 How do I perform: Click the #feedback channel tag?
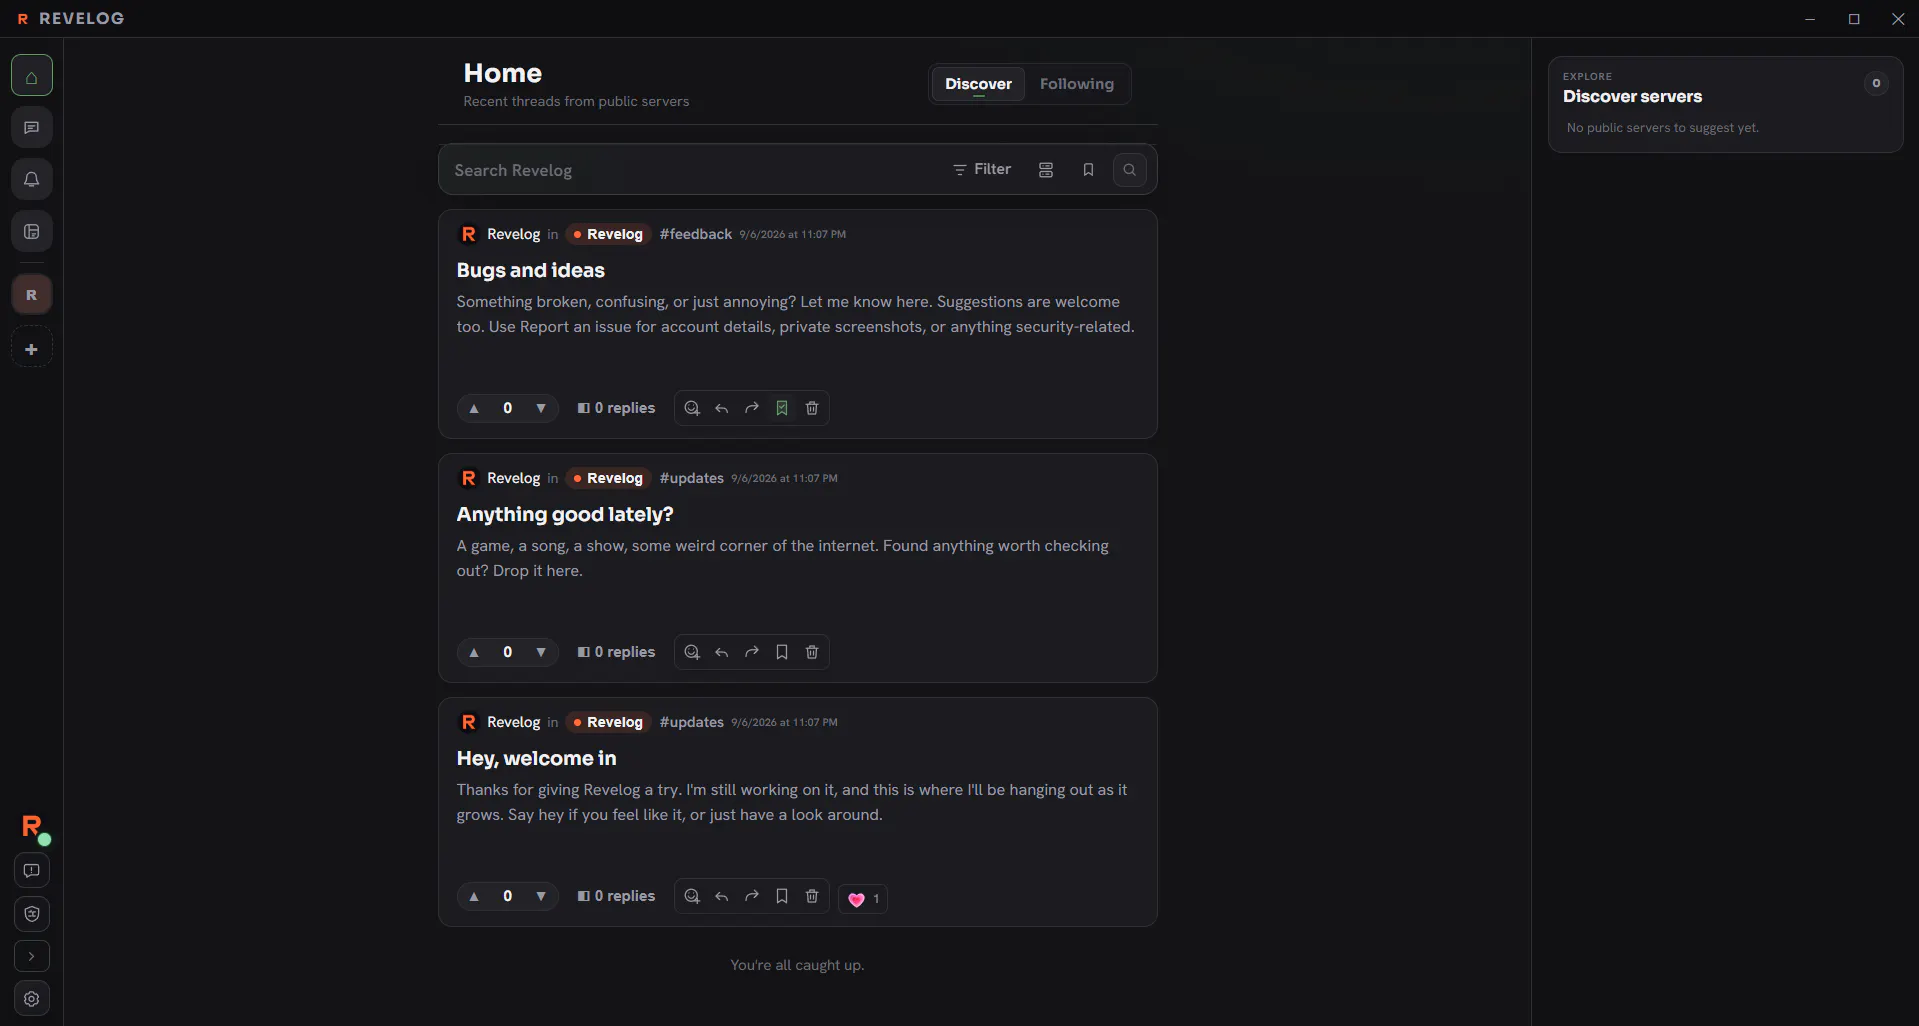pos(696,234)
